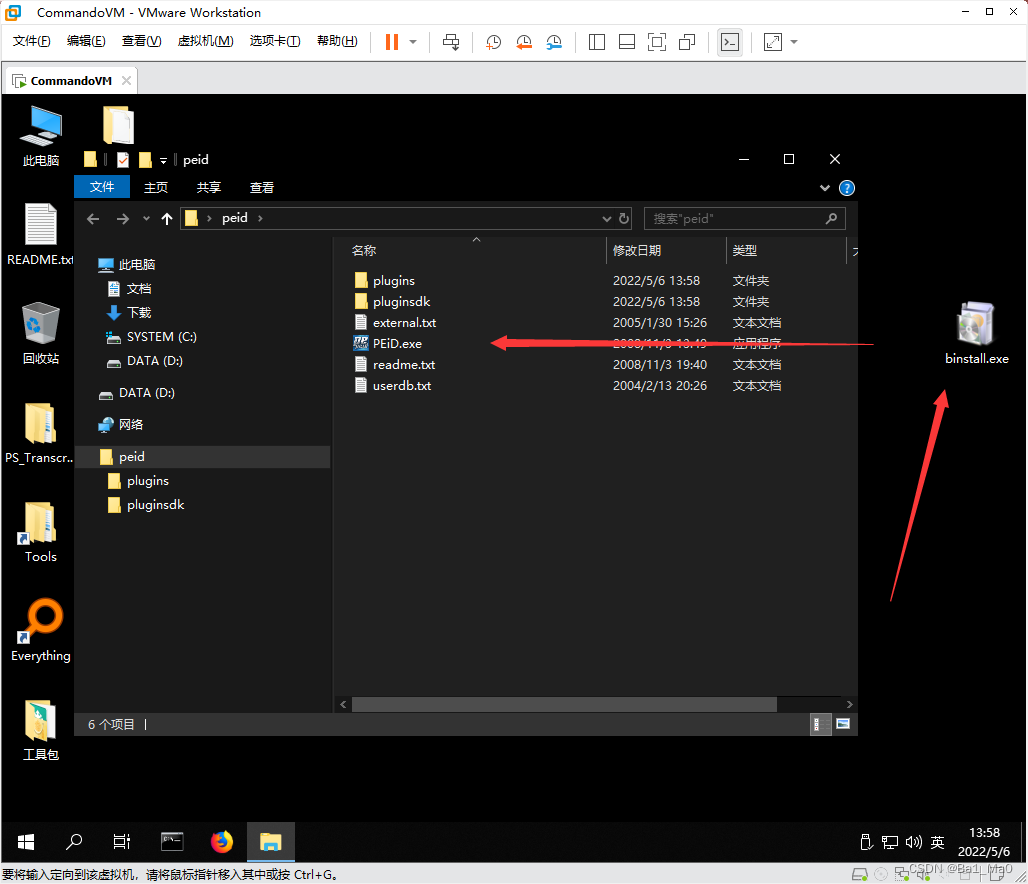Switch to details view layout button

[x=820, y=724]
